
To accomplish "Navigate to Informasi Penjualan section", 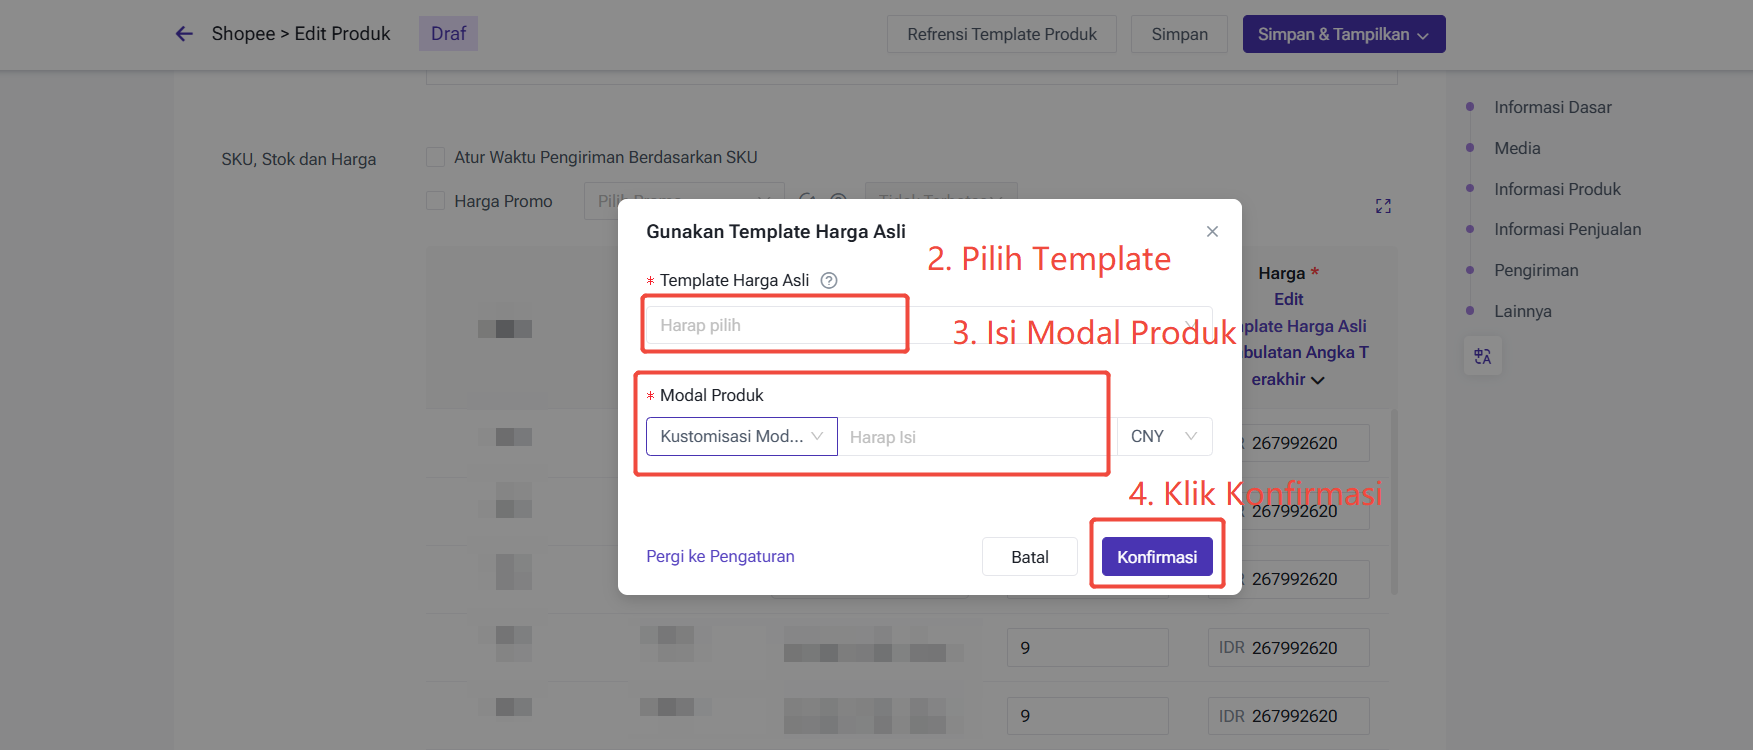I will pyautogui.click(x=1567, y=229).
